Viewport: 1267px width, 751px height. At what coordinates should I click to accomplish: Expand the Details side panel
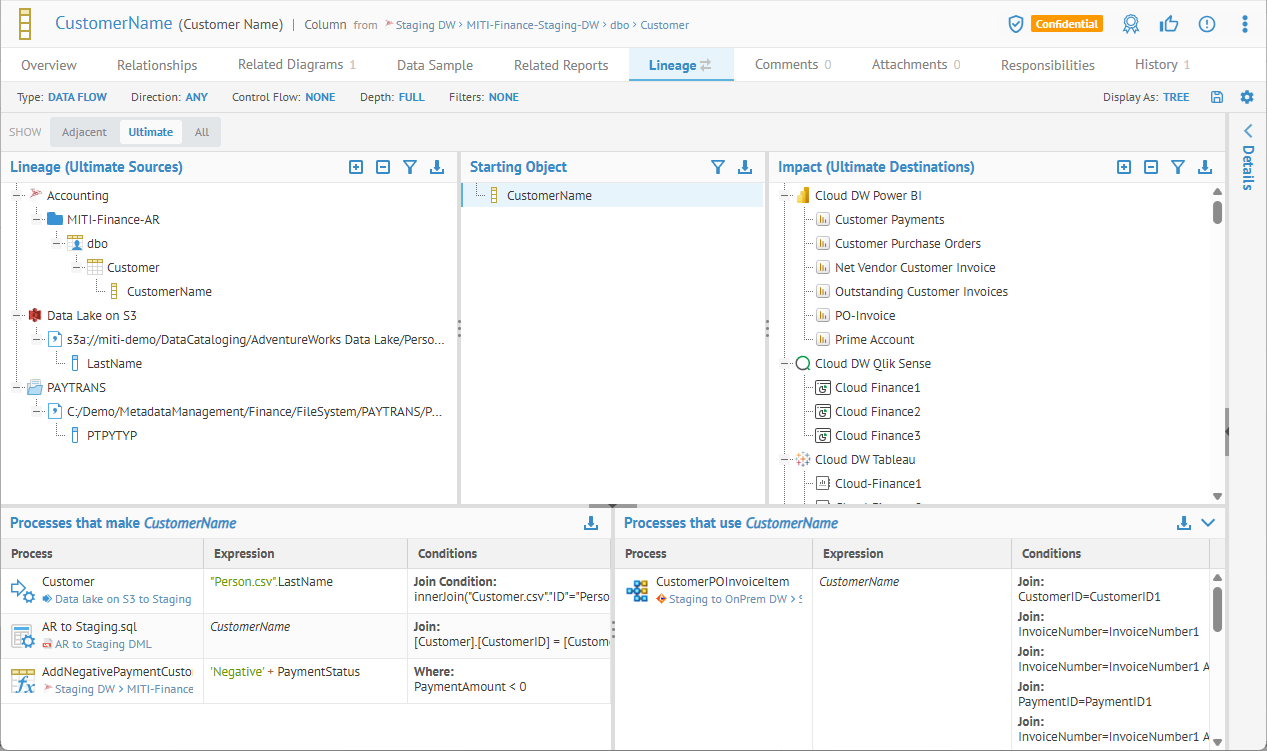pyautogui.click(x=1247, y=132)
